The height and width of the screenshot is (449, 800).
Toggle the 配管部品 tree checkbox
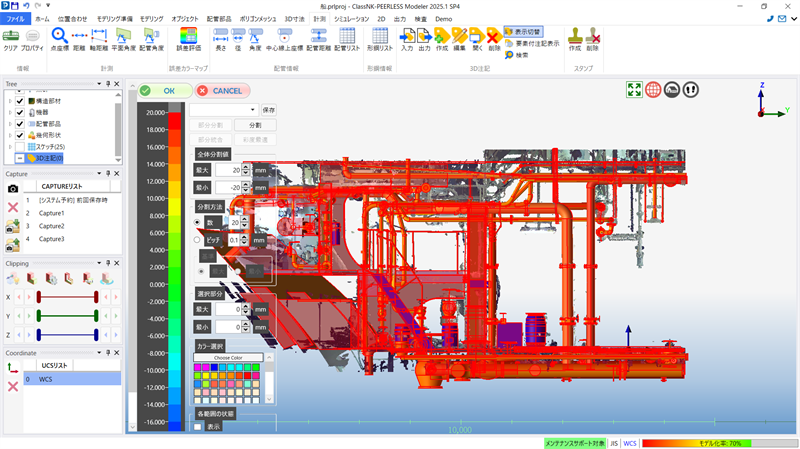[20, 124]
